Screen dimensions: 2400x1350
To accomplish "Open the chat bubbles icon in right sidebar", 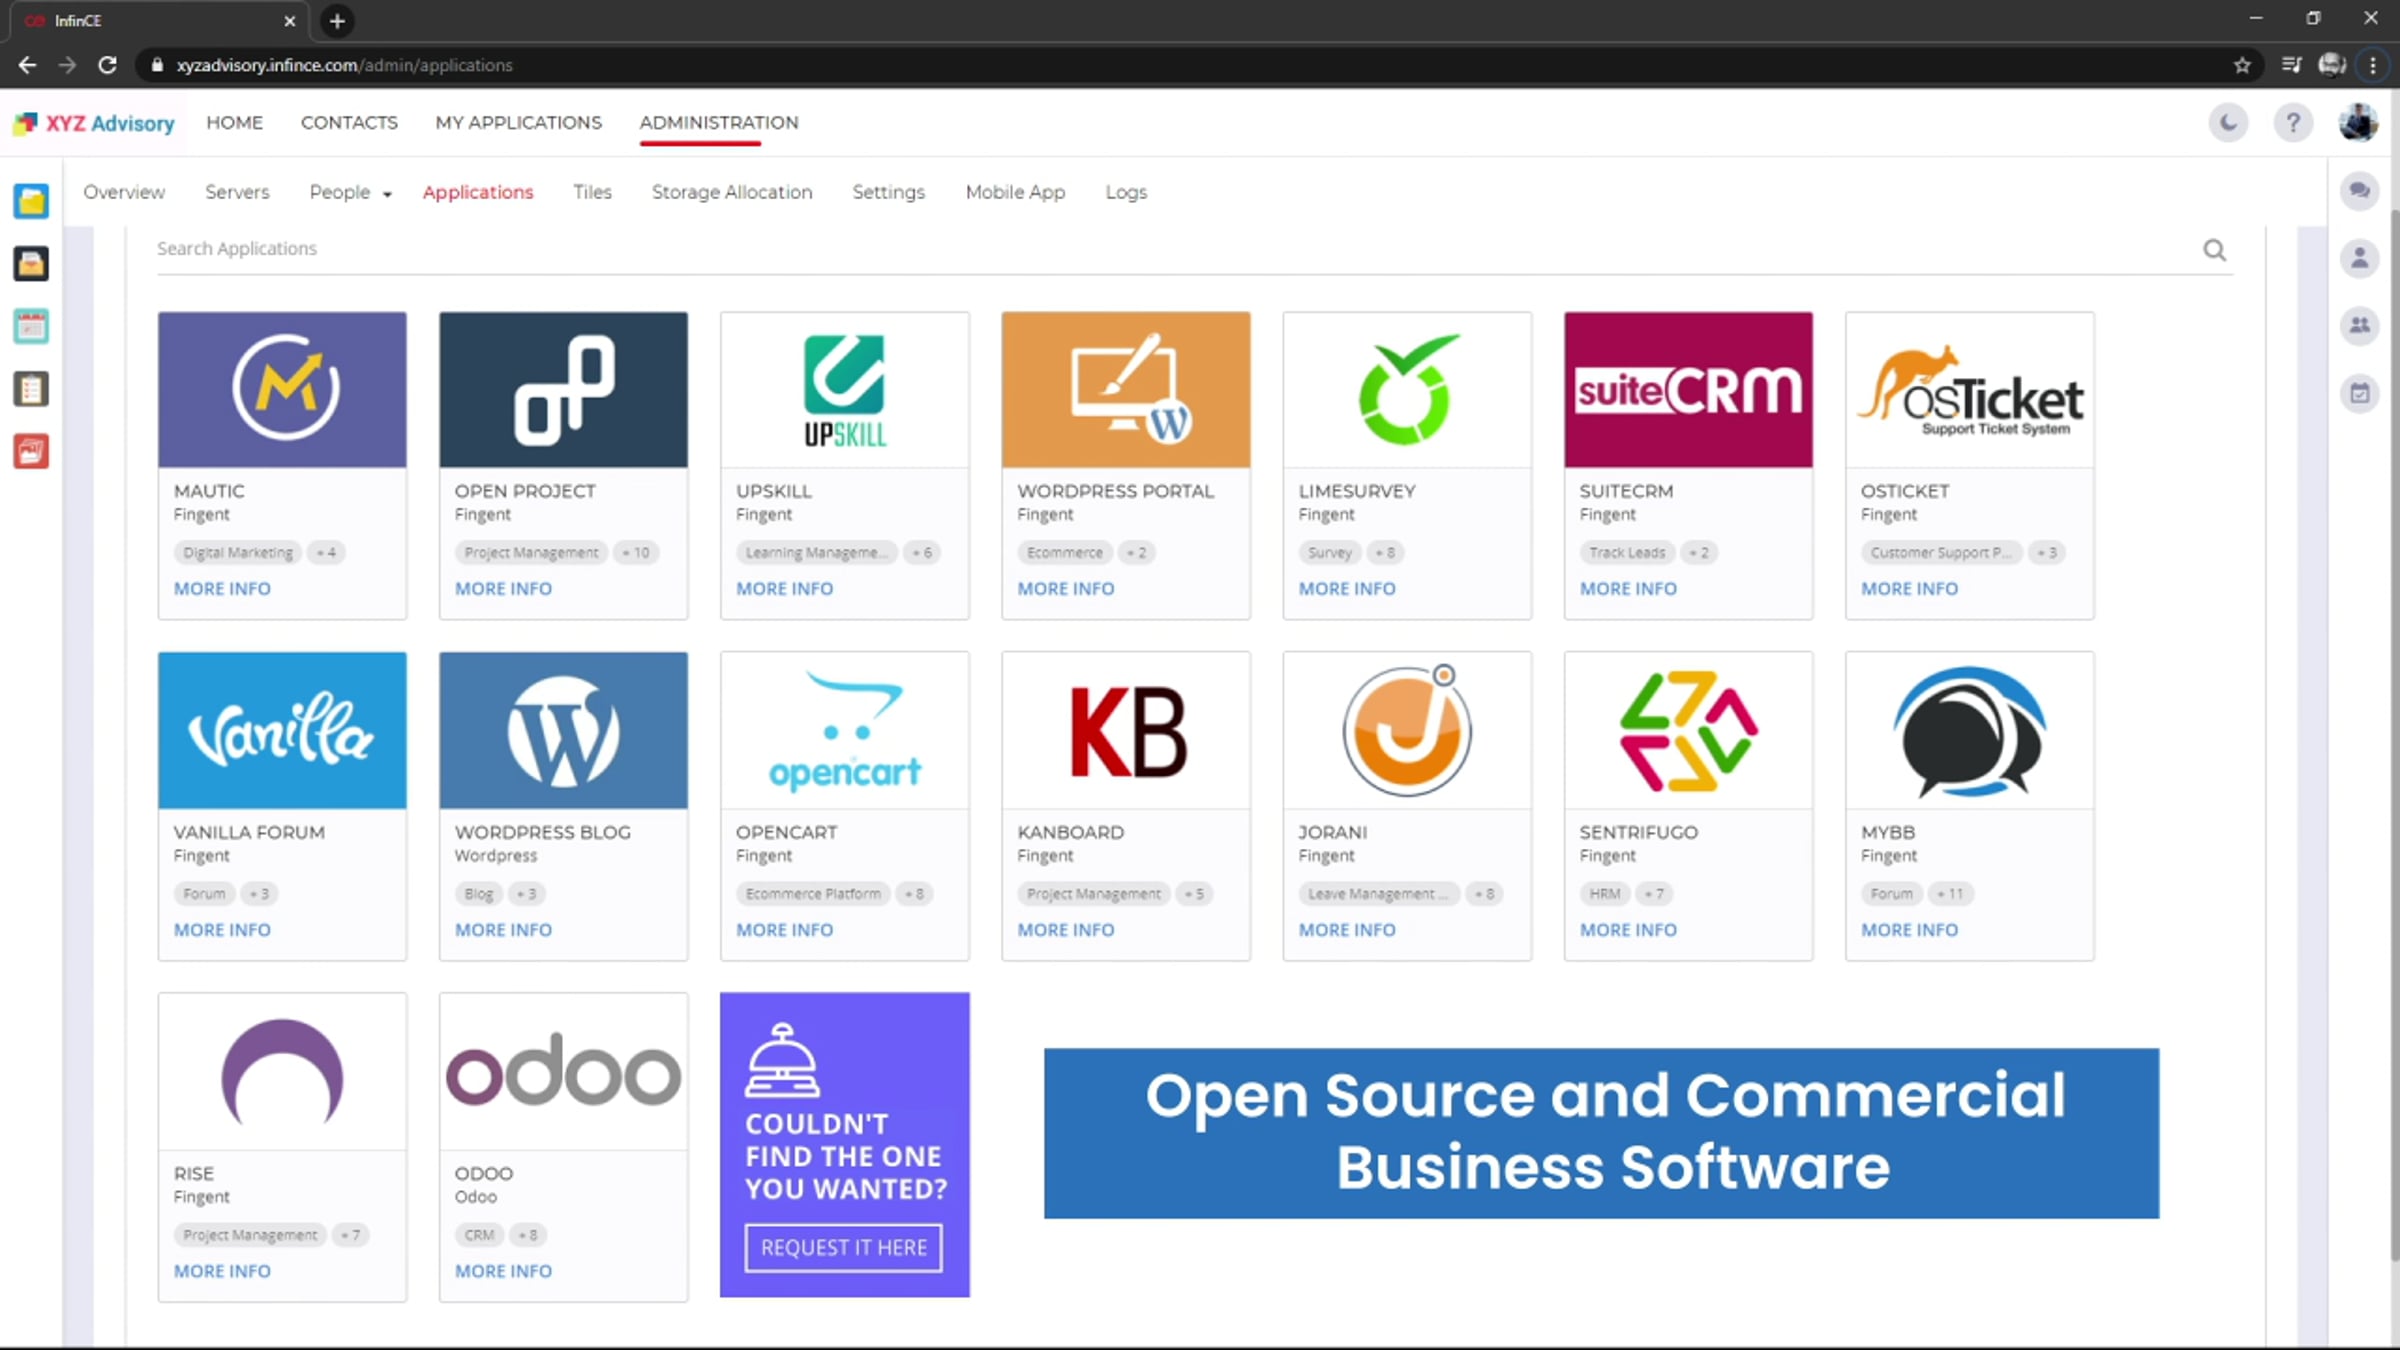I will point(2360,191).
